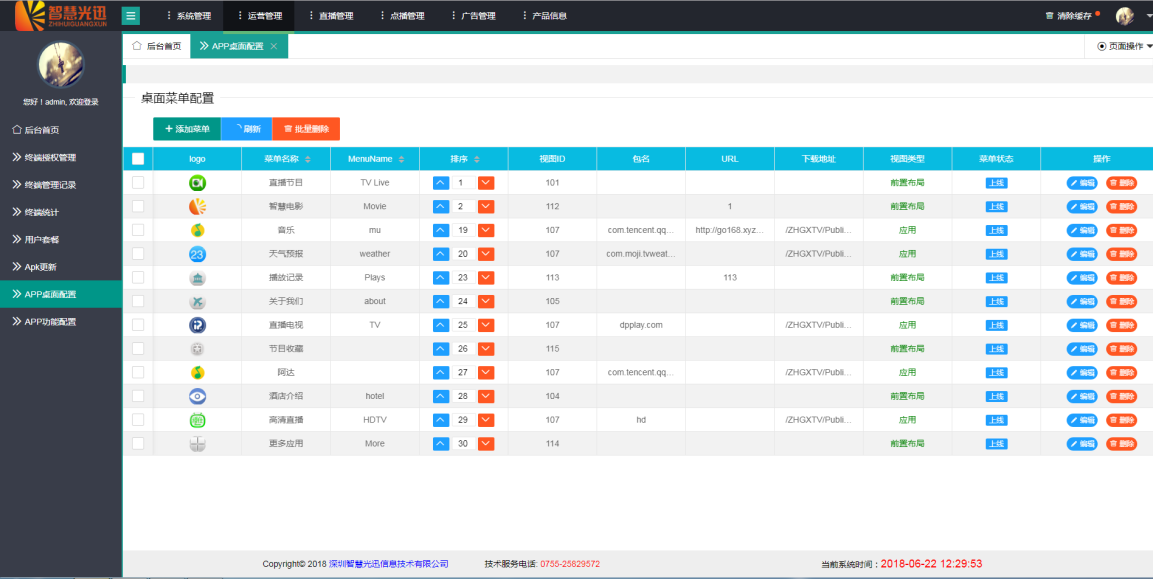Move 关于我们 down with the orange arrow

click(x=486, y=302)
